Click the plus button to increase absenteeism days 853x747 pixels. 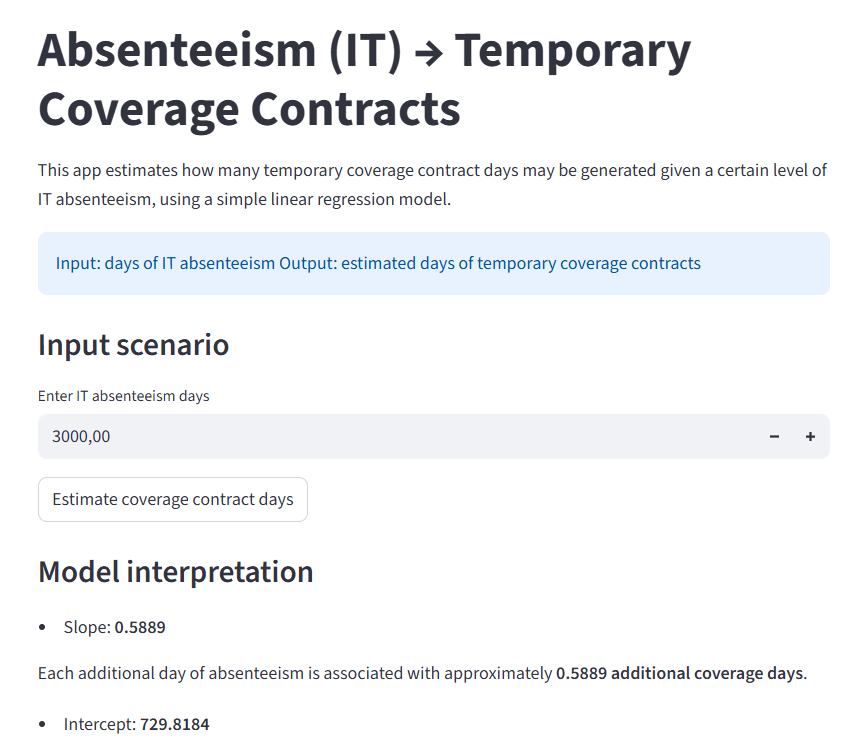(x=810, y=437)
